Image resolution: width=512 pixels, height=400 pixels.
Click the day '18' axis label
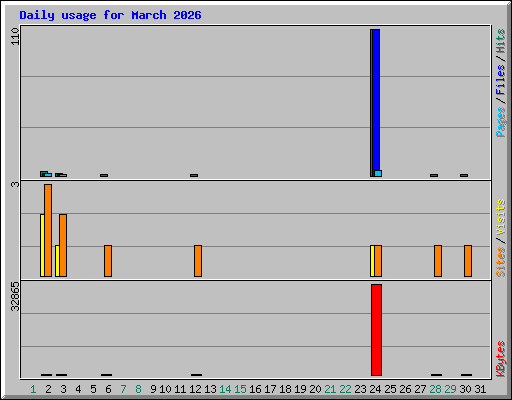pyautogui.click(x=285, y=389)
